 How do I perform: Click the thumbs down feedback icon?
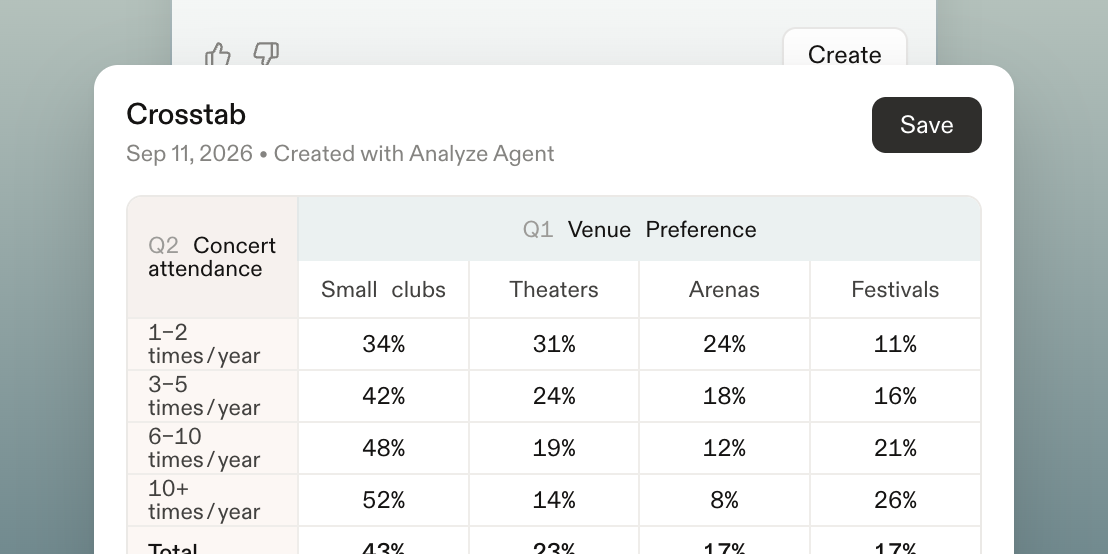pyautogui.click(x=266, y=54)
